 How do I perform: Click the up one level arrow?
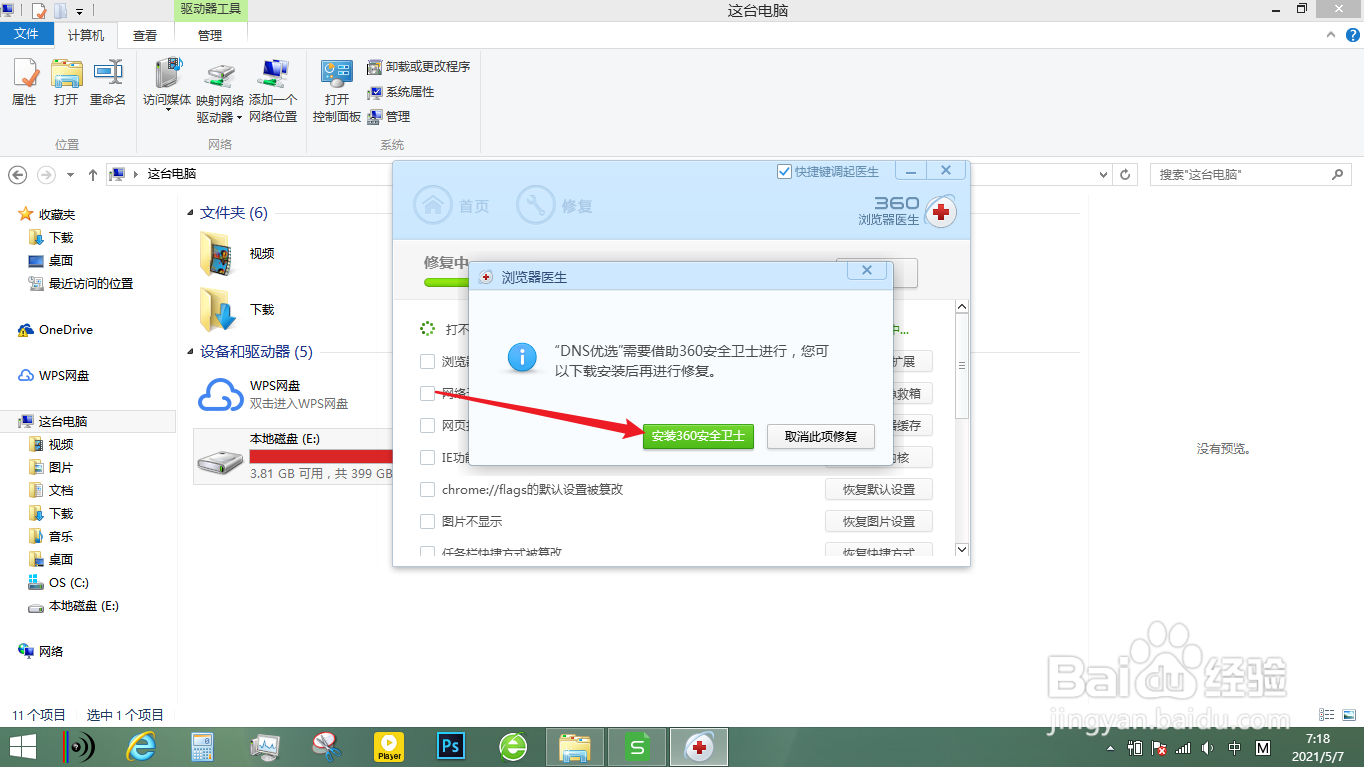pyautogui.click(x=93, y=174)
